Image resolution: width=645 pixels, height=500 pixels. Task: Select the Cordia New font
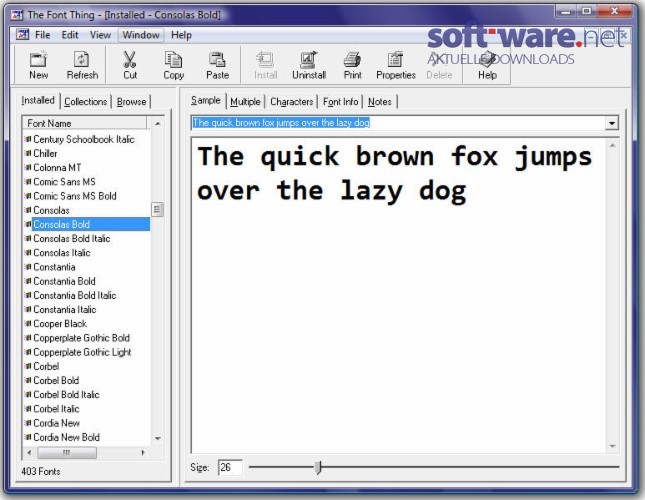[x=56, y=423]
